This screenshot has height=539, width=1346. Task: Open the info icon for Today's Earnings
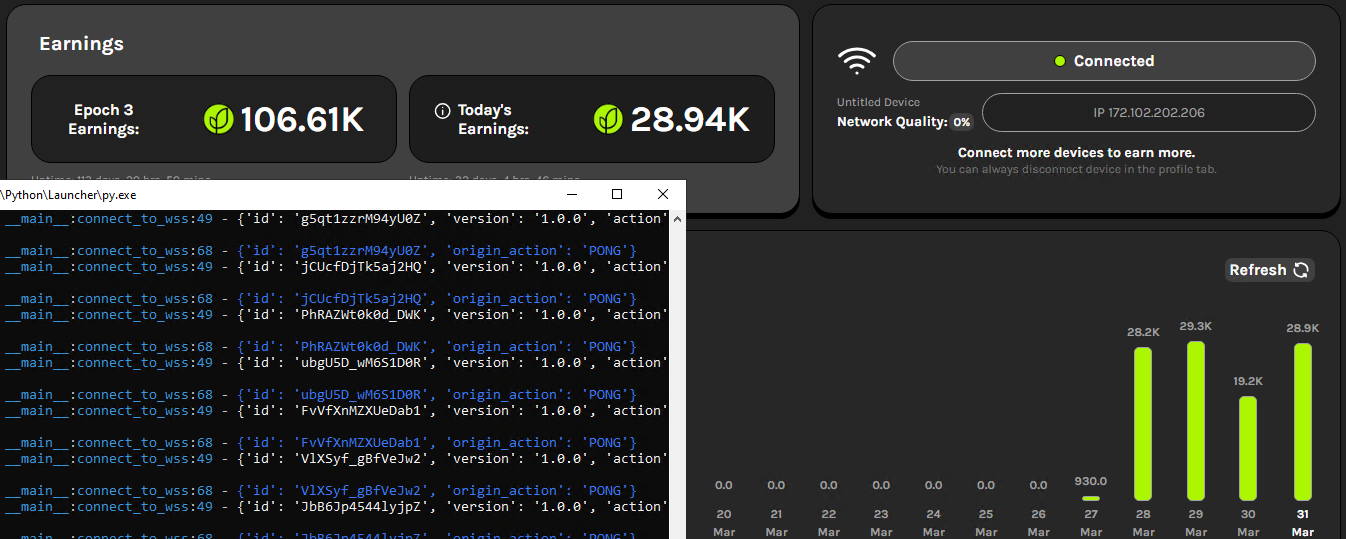442,111
